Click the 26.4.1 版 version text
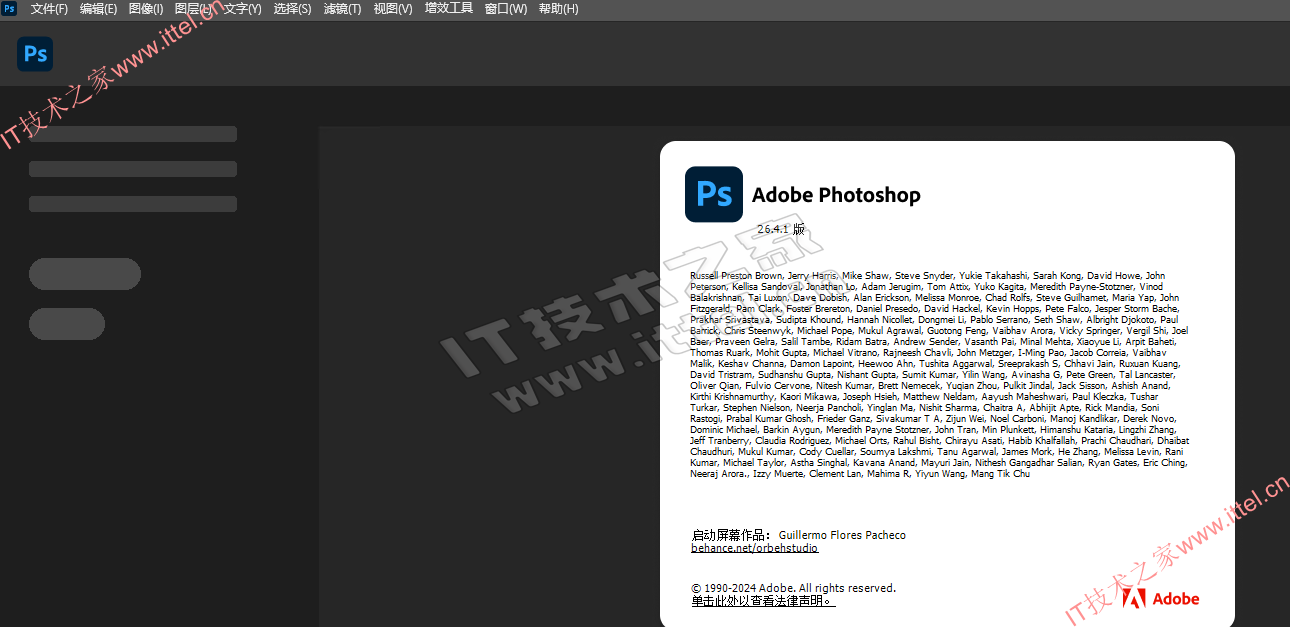The width and height of the screenshot is (1290, 627). tap(780, 229)
